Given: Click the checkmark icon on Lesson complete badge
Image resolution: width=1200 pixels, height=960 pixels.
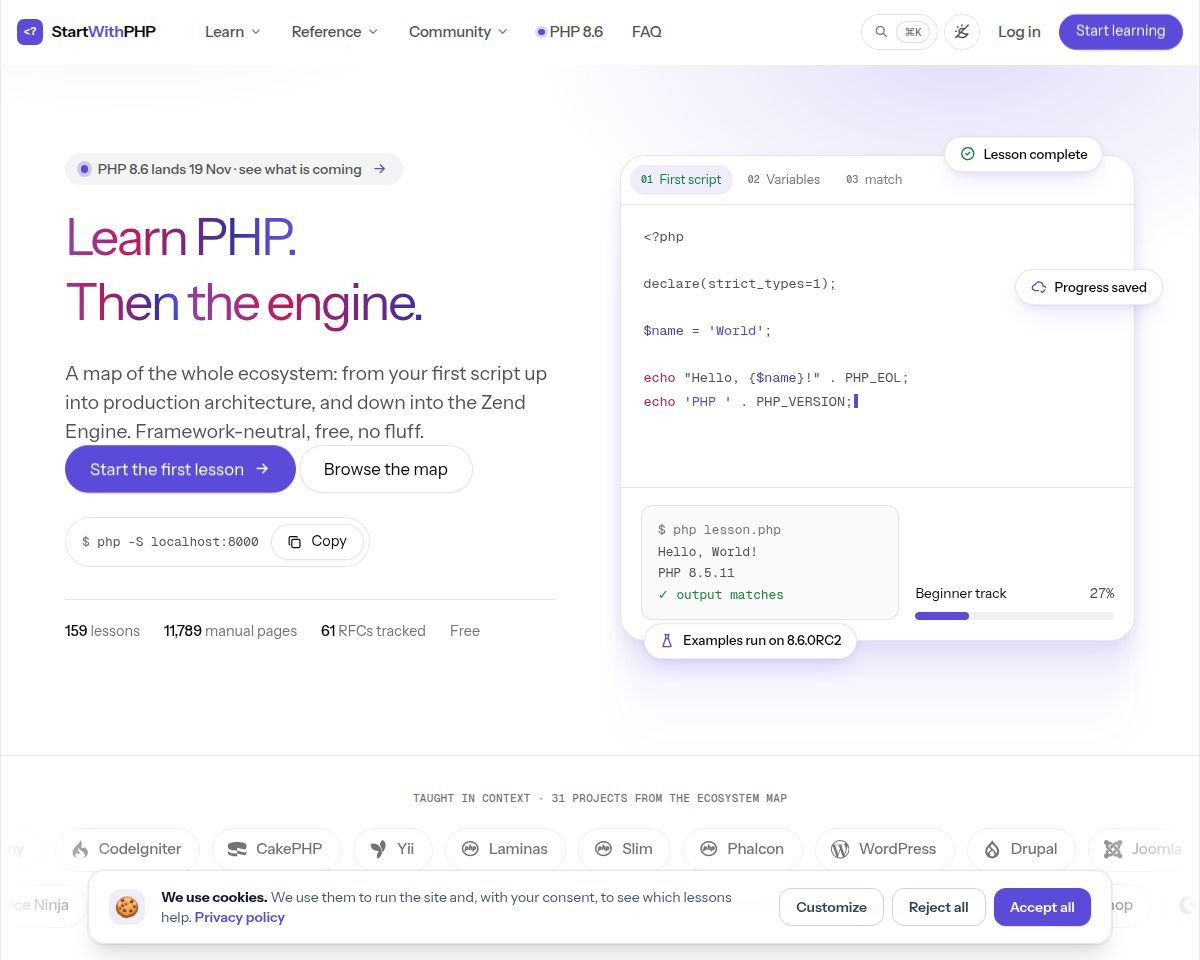Looking at the screenshot, I should [x=967, y=154].
